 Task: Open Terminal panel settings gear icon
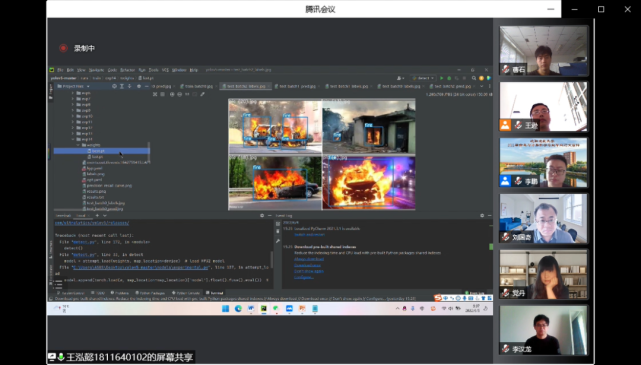click(x=262, y=215)
